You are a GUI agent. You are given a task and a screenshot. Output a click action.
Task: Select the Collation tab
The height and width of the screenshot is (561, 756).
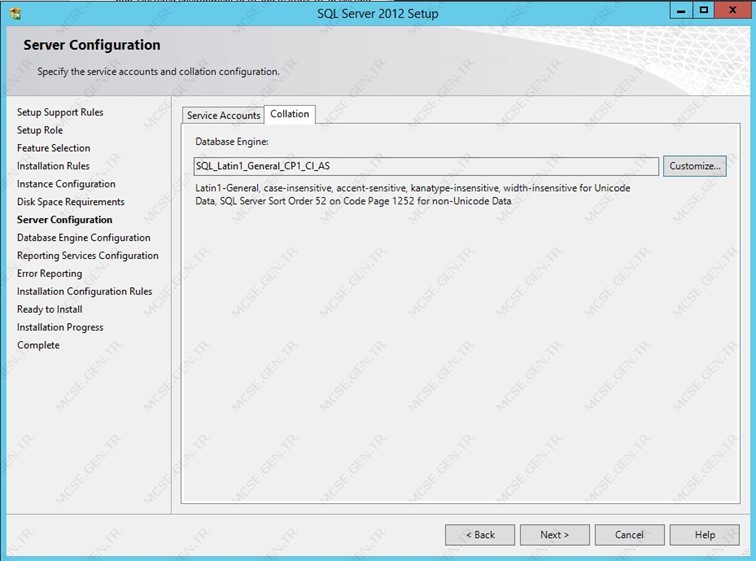point(290,114)
